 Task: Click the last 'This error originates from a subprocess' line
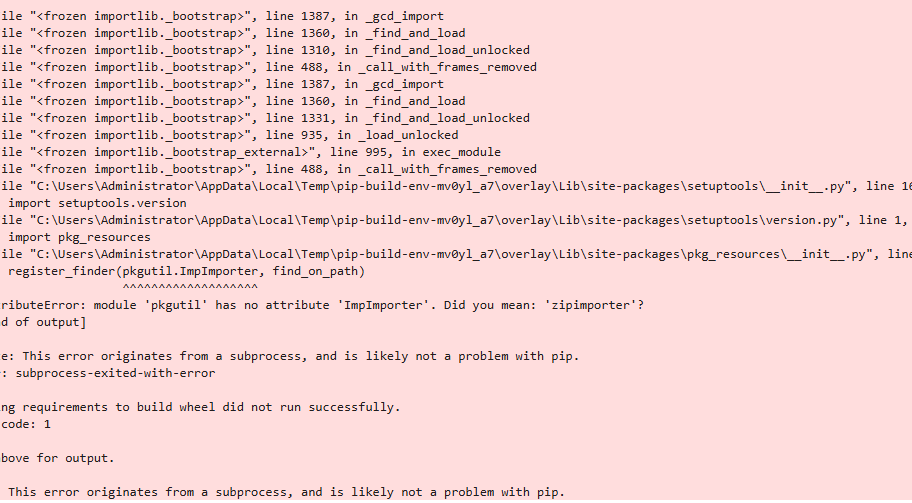click(x=286, y=492)
